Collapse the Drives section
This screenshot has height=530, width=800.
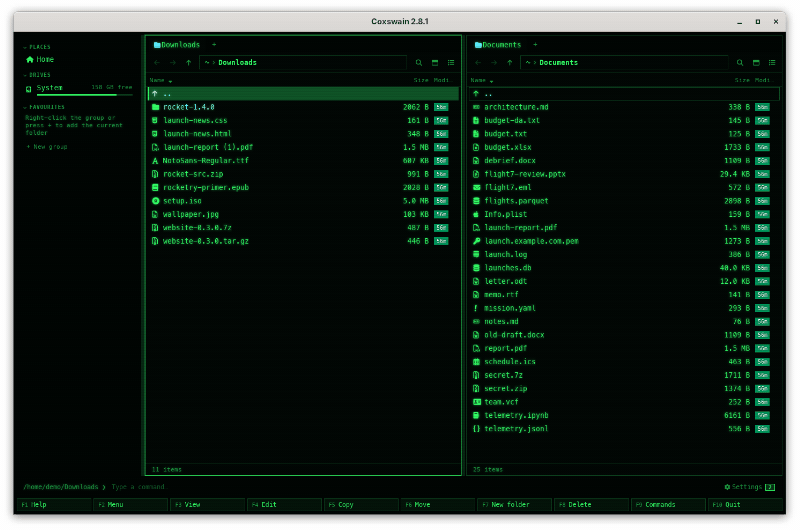24,75
